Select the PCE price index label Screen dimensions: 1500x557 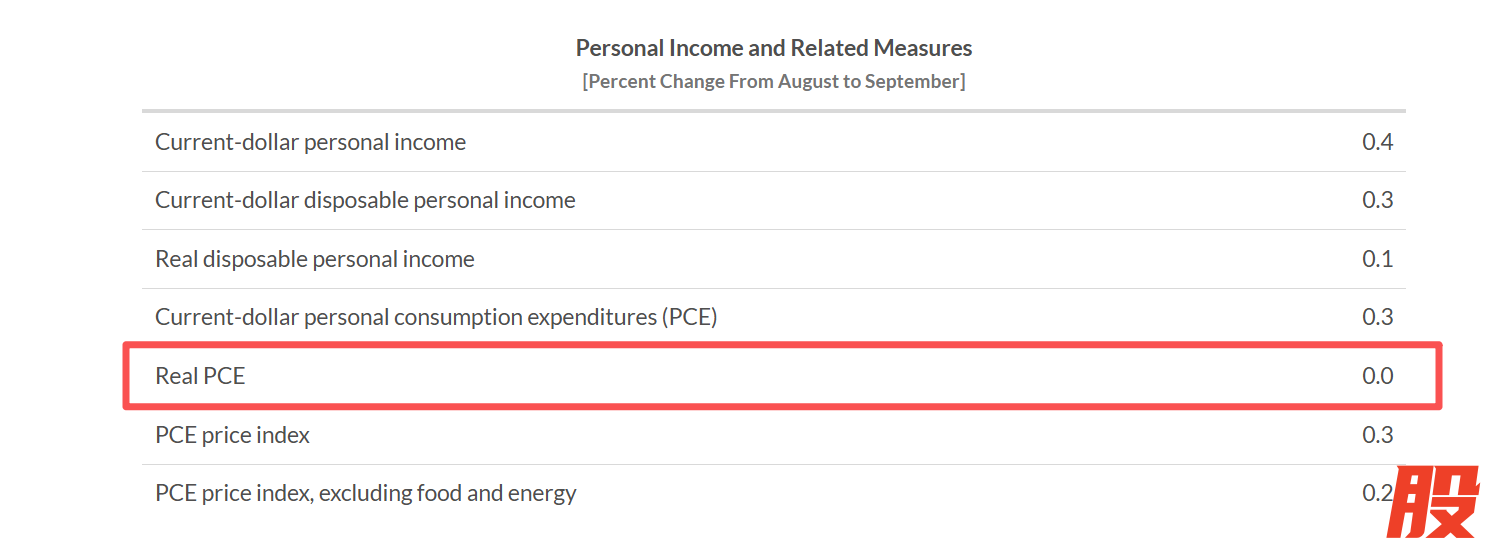[x=232, y=435]
